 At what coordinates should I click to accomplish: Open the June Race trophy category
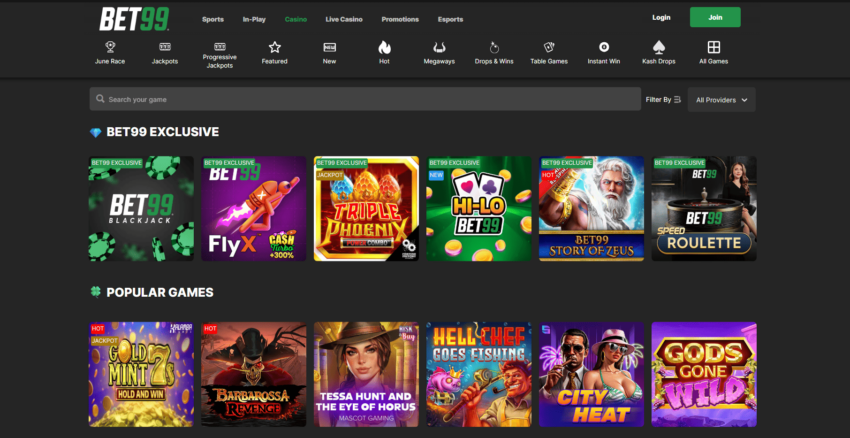point(110,53)
